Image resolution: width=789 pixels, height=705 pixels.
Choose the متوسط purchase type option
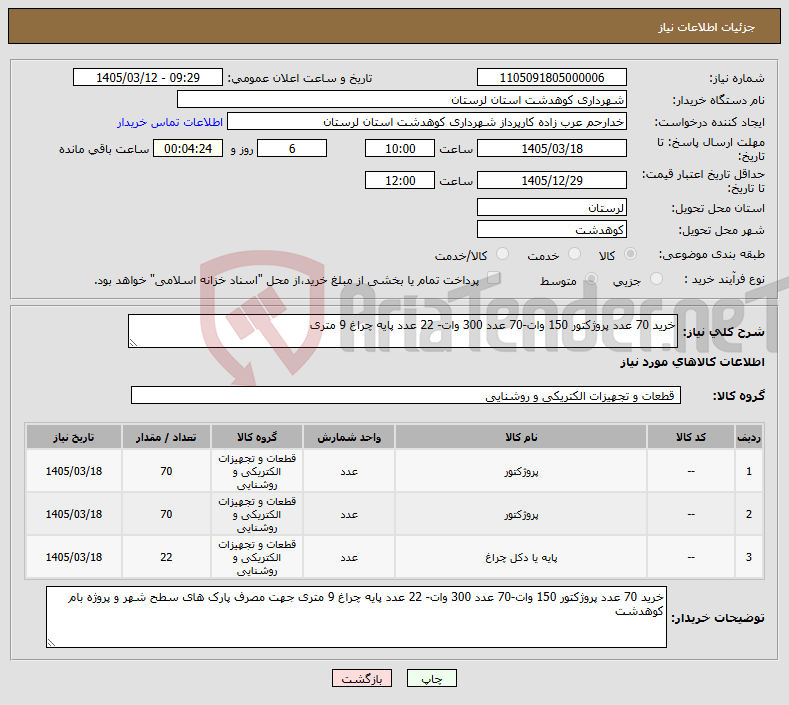[591, 279]
